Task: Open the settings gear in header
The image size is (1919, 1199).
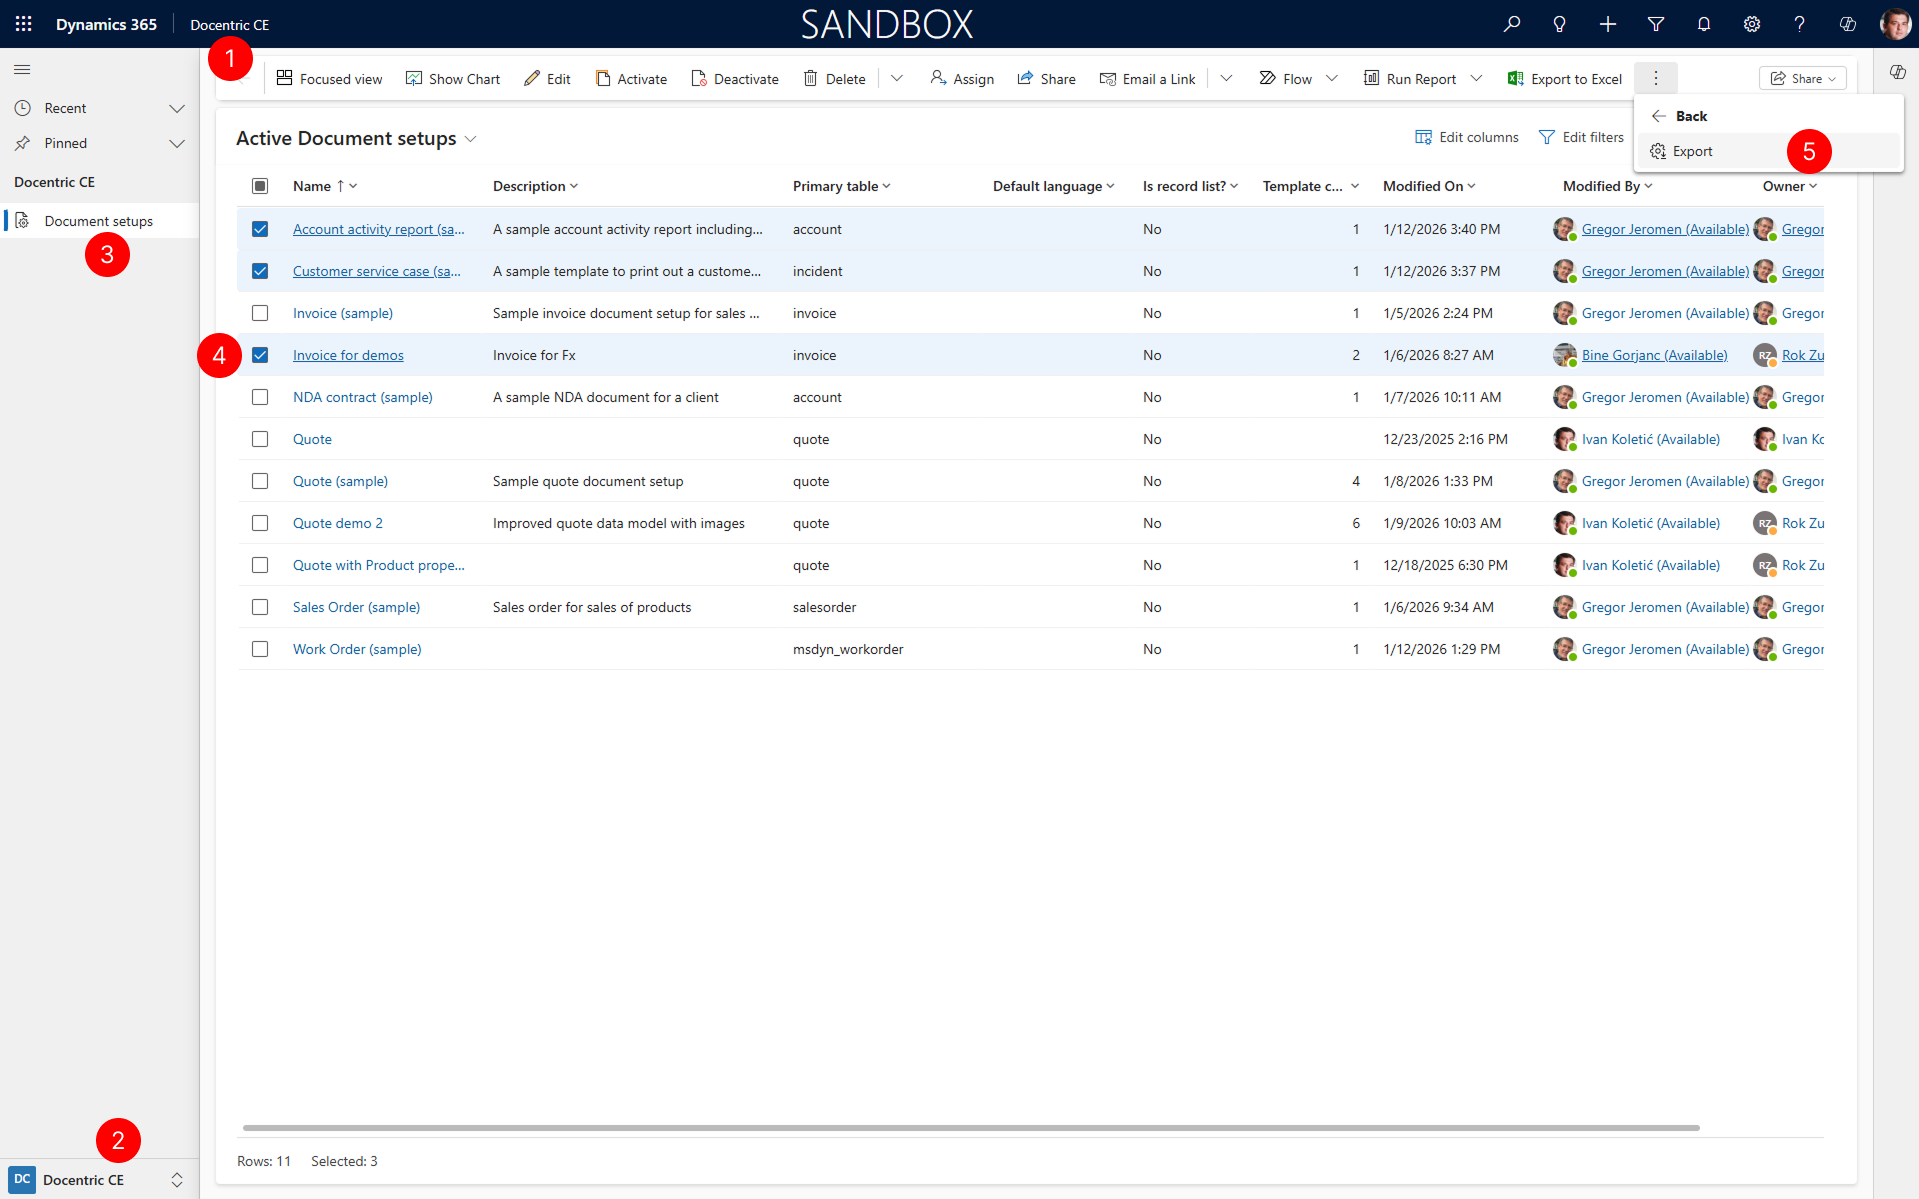Action: pos(1752,24)
